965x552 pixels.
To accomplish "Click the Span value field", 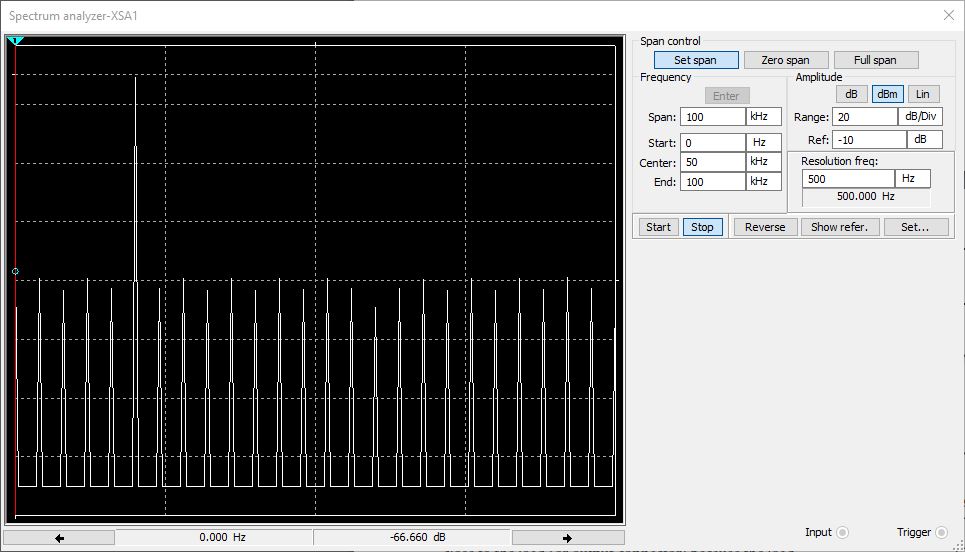I will pyautogui.click(x=713, y=117).
